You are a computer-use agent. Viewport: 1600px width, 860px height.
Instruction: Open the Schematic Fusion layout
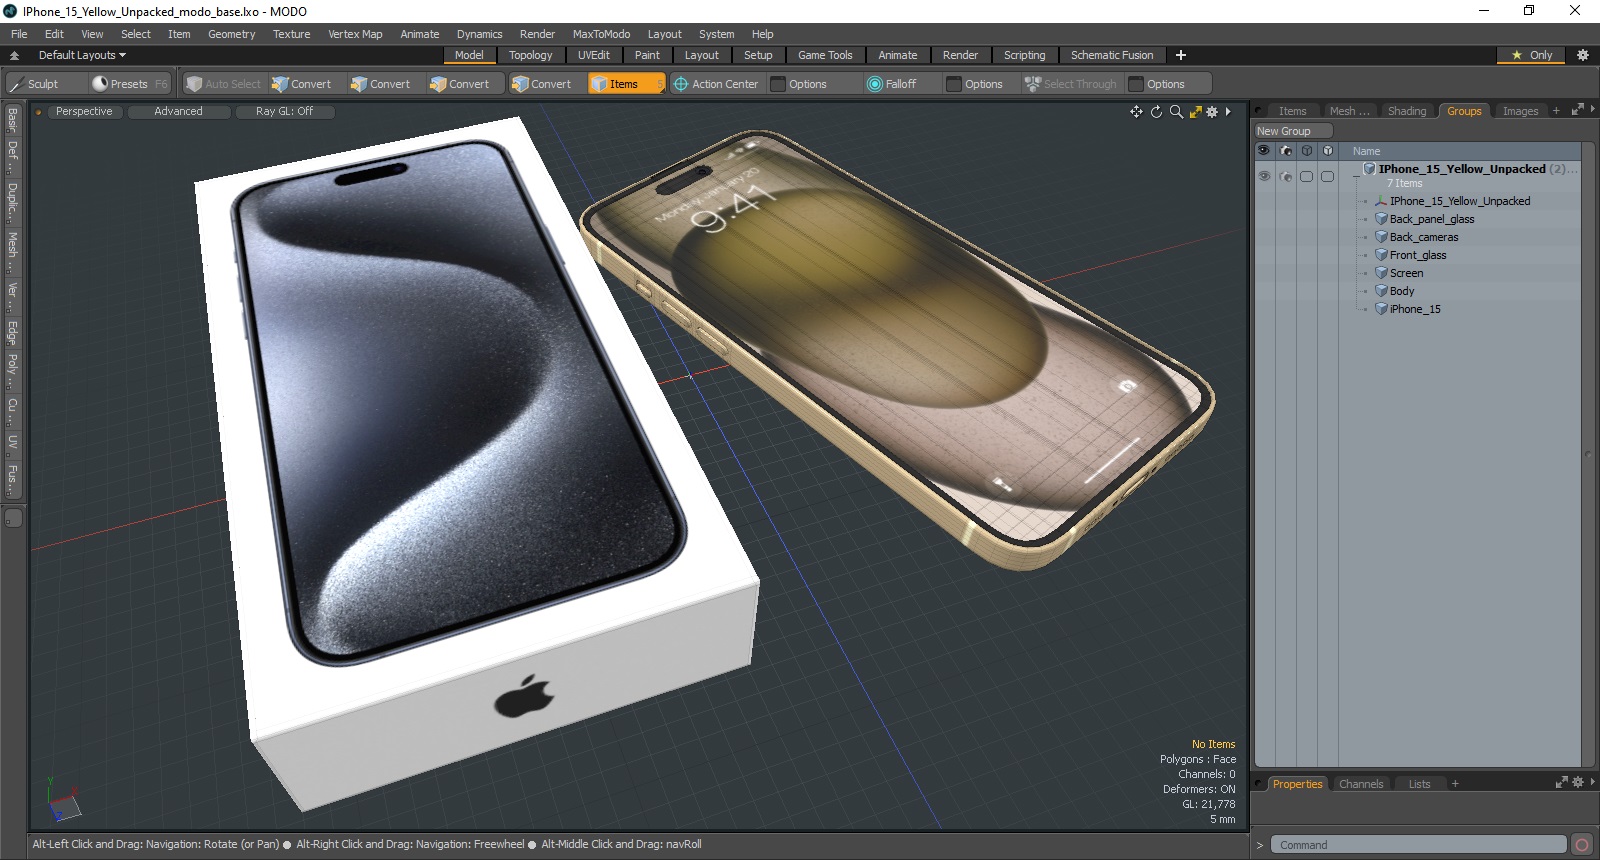[1111, 55]
